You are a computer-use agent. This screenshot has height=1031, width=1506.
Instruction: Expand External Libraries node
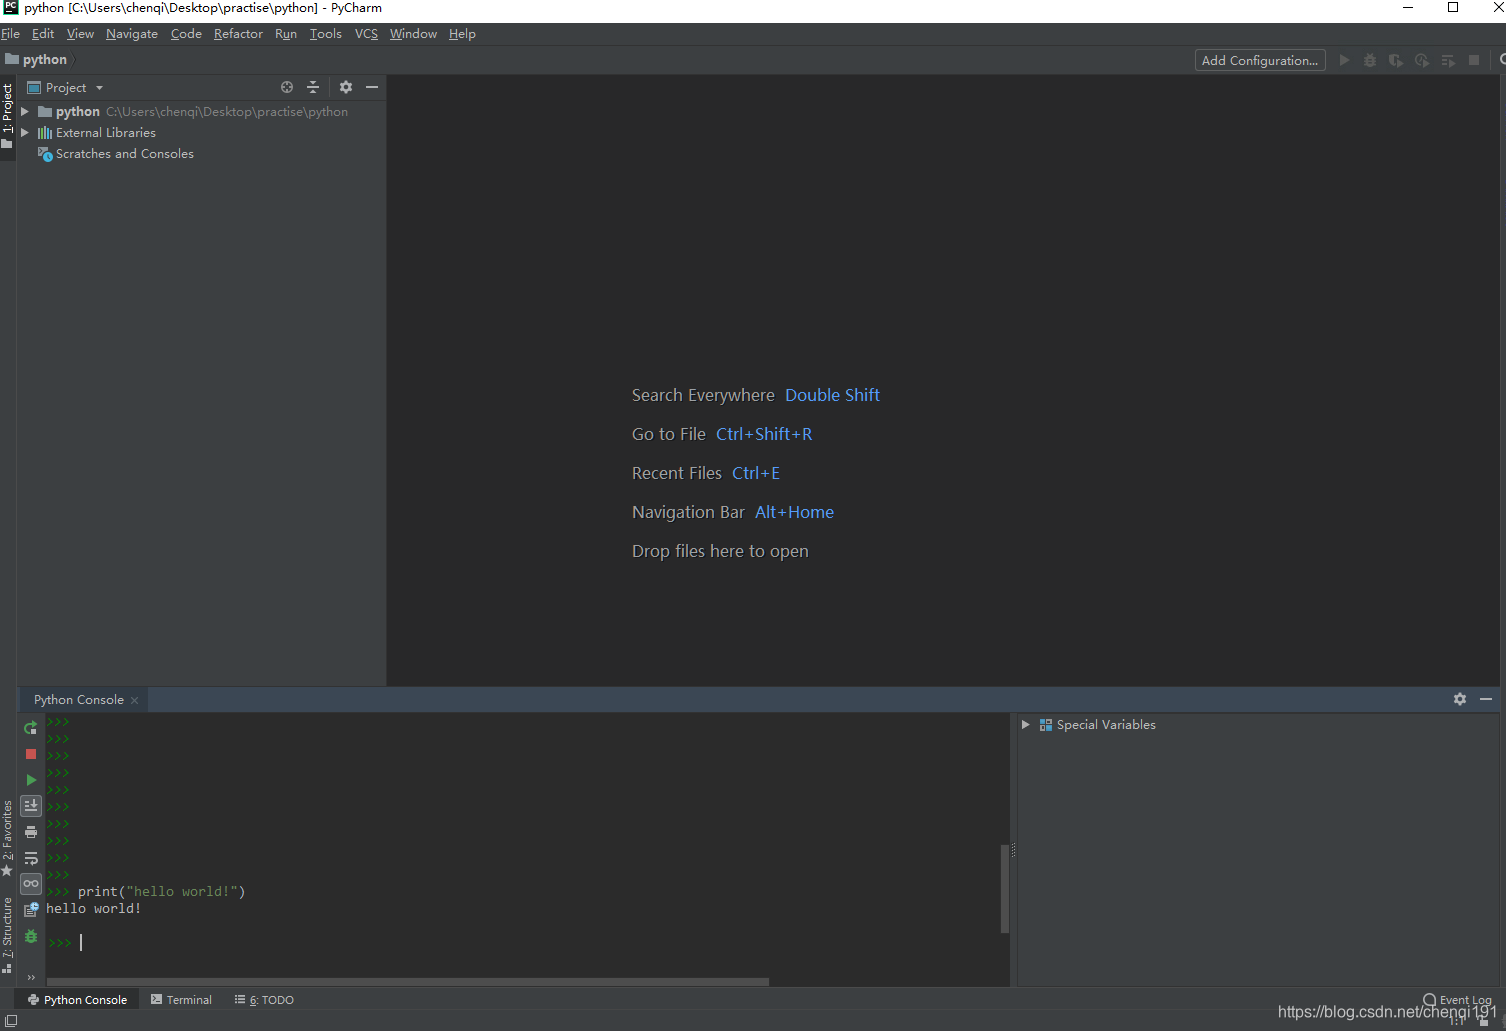pos(25,133)
